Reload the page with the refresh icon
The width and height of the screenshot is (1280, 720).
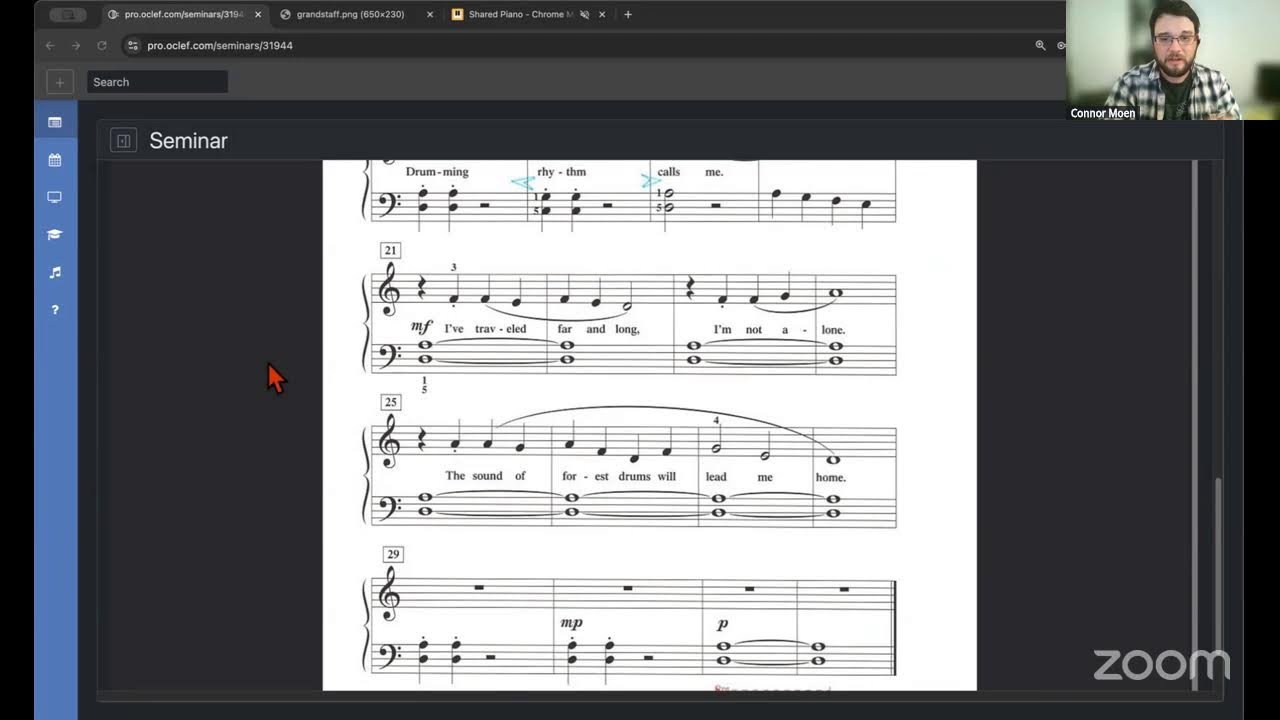(x=102, y=45)
